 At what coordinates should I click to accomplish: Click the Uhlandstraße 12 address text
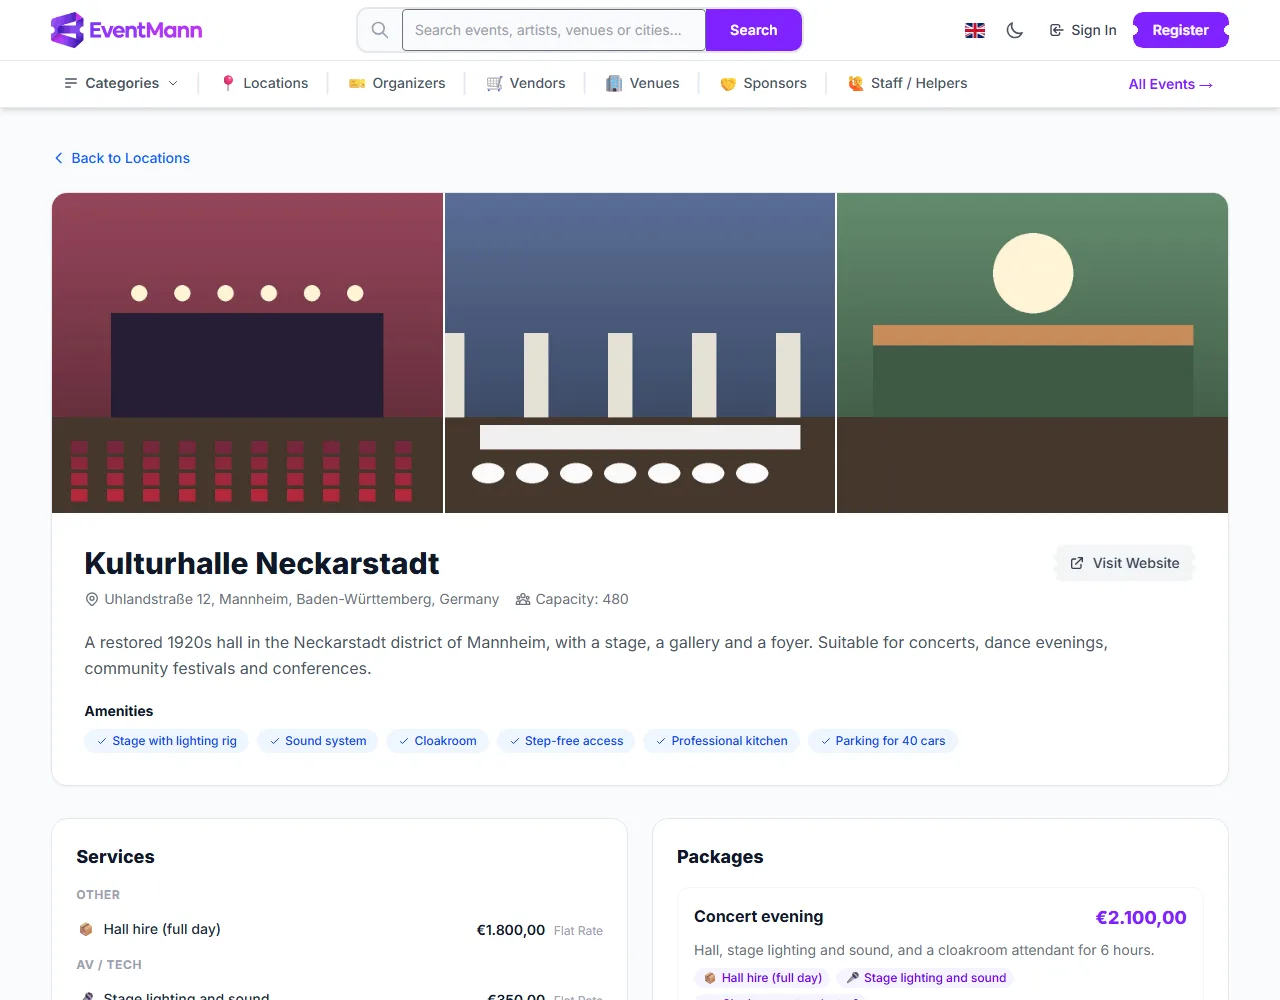(x=302, y=599)
